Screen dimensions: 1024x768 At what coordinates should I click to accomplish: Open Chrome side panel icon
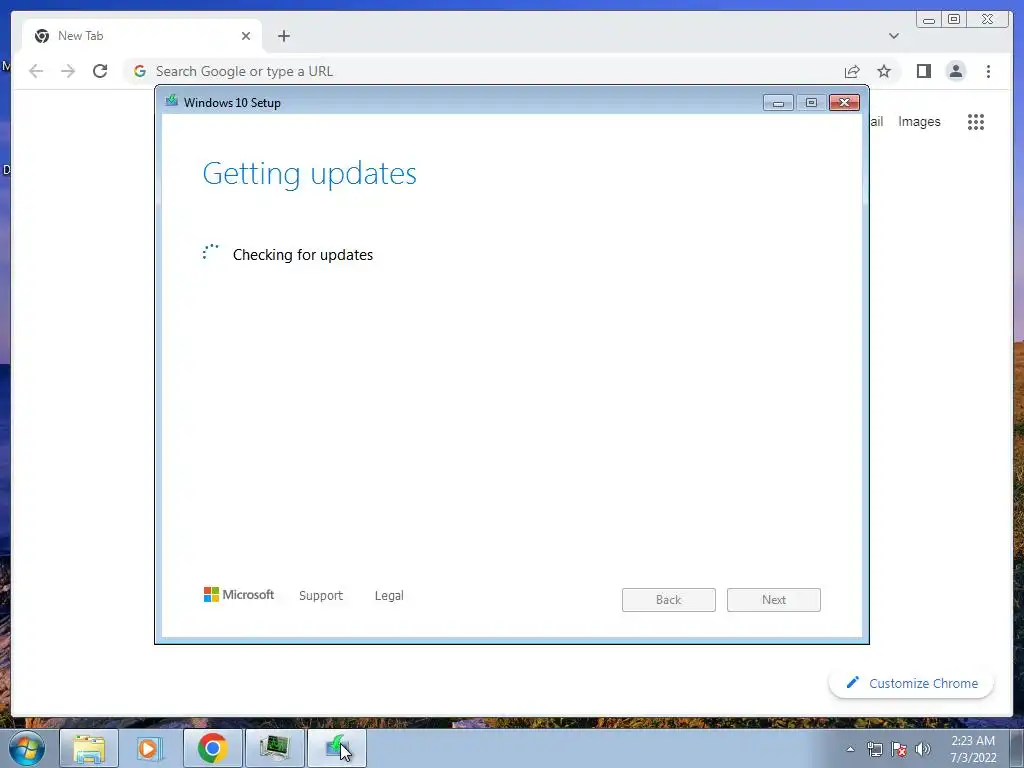tap(923, 71)
